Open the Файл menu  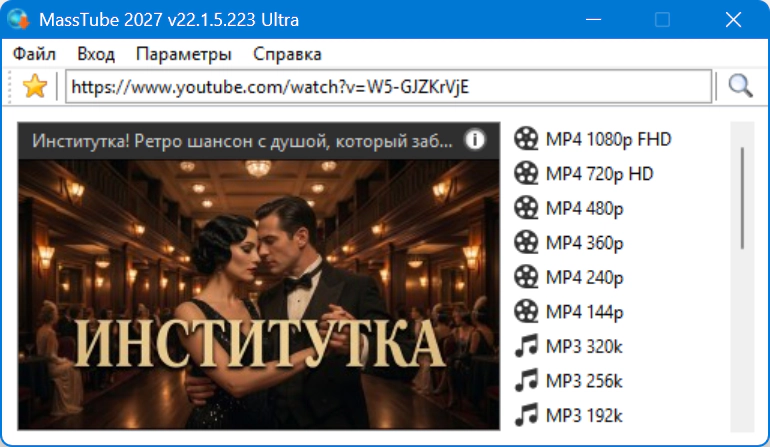(x=34, y=54)
